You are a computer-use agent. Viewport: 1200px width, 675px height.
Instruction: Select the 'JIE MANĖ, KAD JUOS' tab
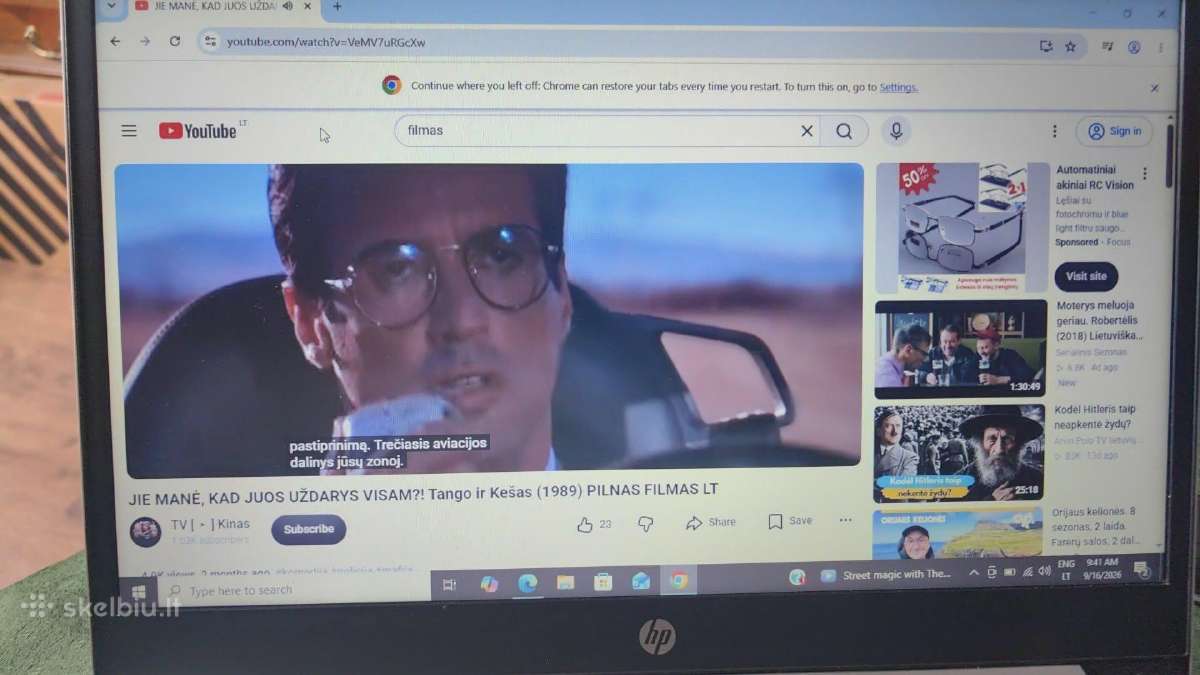pos(215,6)
